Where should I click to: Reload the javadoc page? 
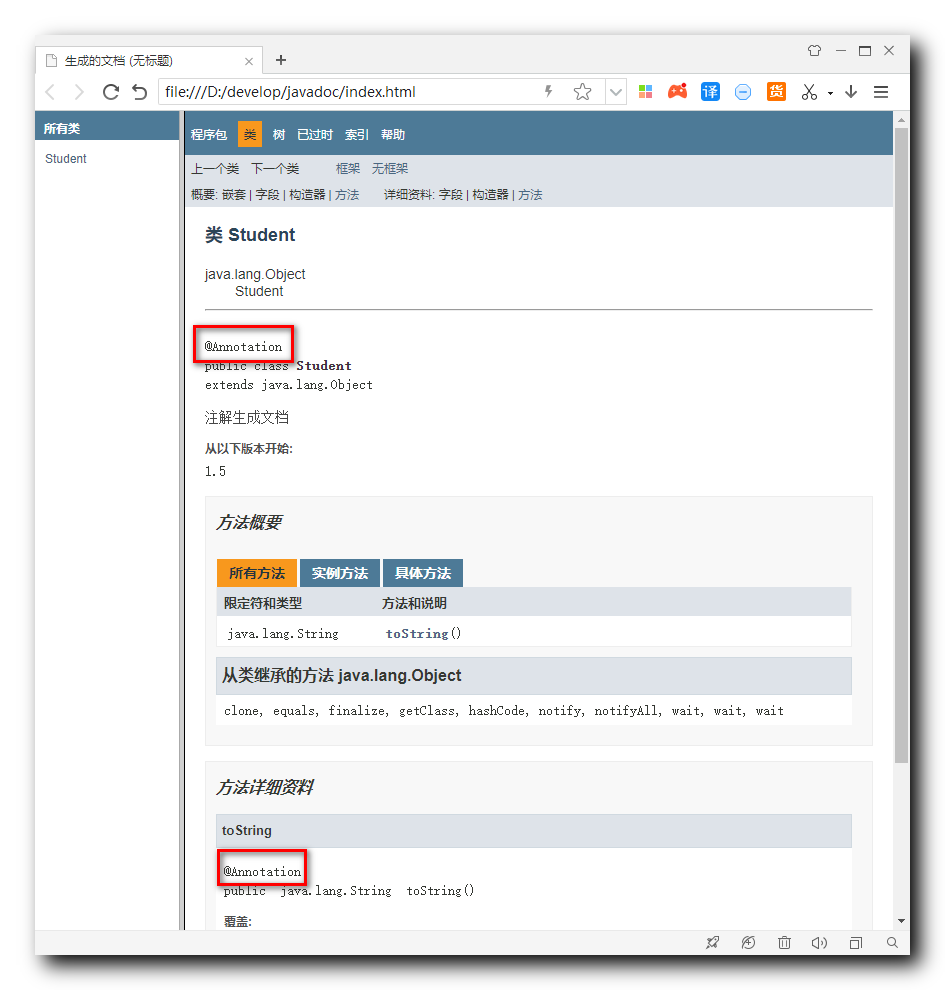[110, 92]
